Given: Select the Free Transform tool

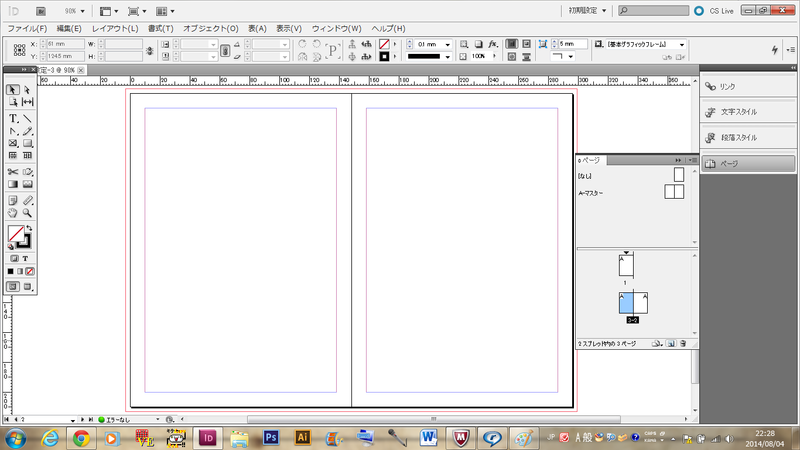Looking at the screenshot, I should [x=28, y=172].
